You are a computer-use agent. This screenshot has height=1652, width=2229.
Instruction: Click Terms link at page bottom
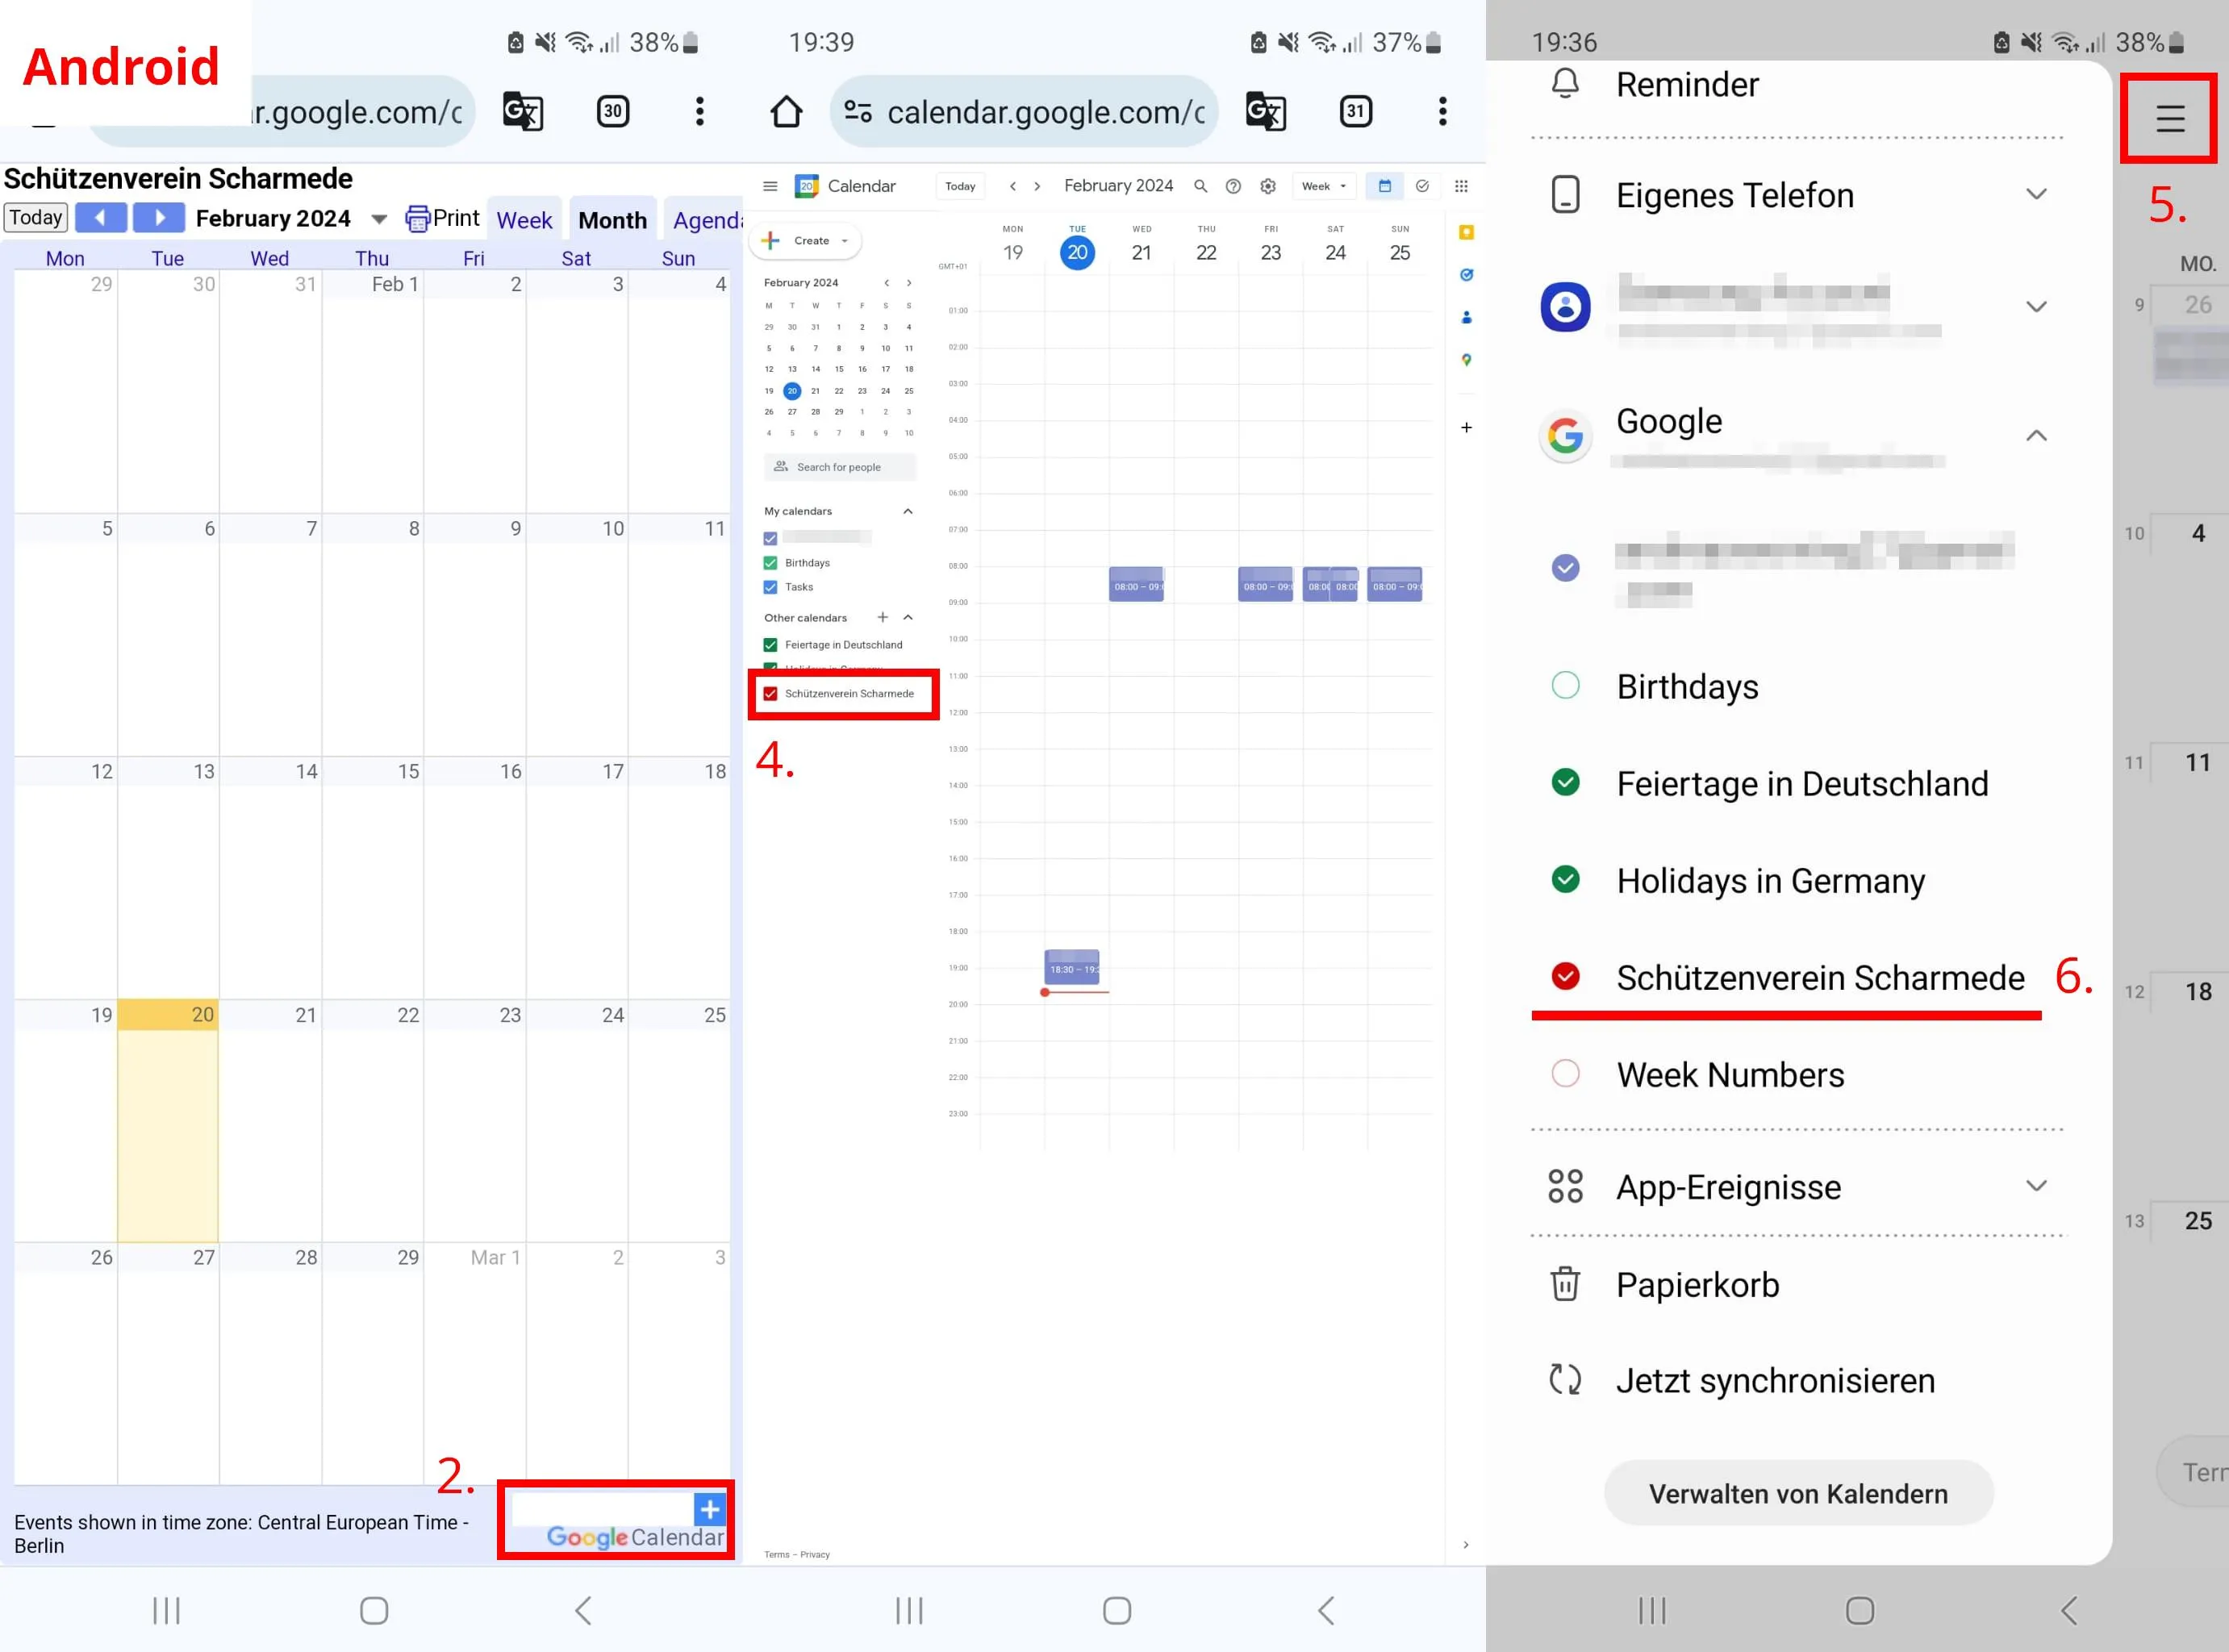(x=776, y=1554)
